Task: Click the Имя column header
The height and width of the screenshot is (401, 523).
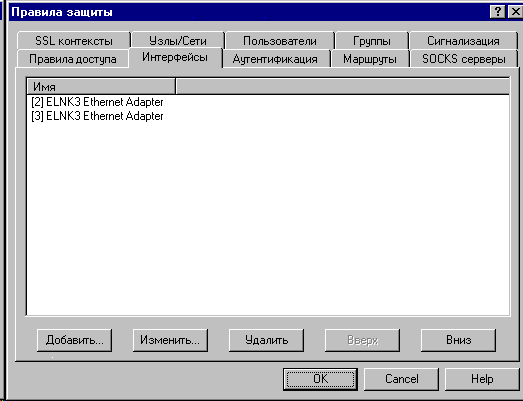Action: [x=101, y=87]
